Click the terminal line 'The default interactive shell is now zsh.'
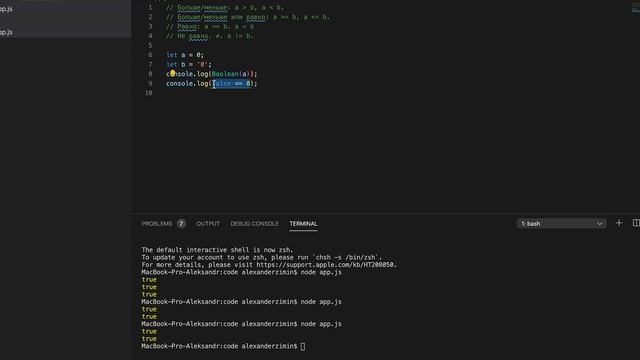 [x=217, y=250]
